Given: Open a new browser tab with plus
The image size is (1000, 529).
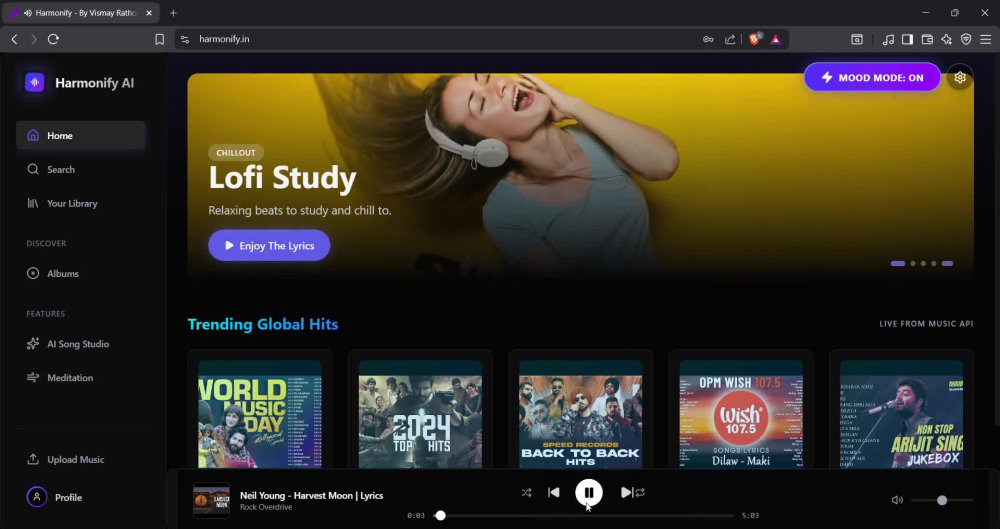Looking at the screenshot, I should [173, 13].
